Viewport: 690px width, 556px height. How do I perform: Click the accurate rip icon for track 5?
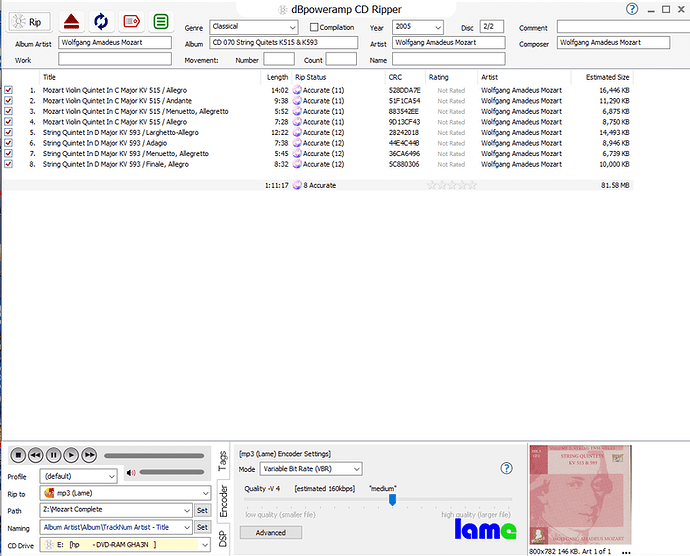point(297,133)
